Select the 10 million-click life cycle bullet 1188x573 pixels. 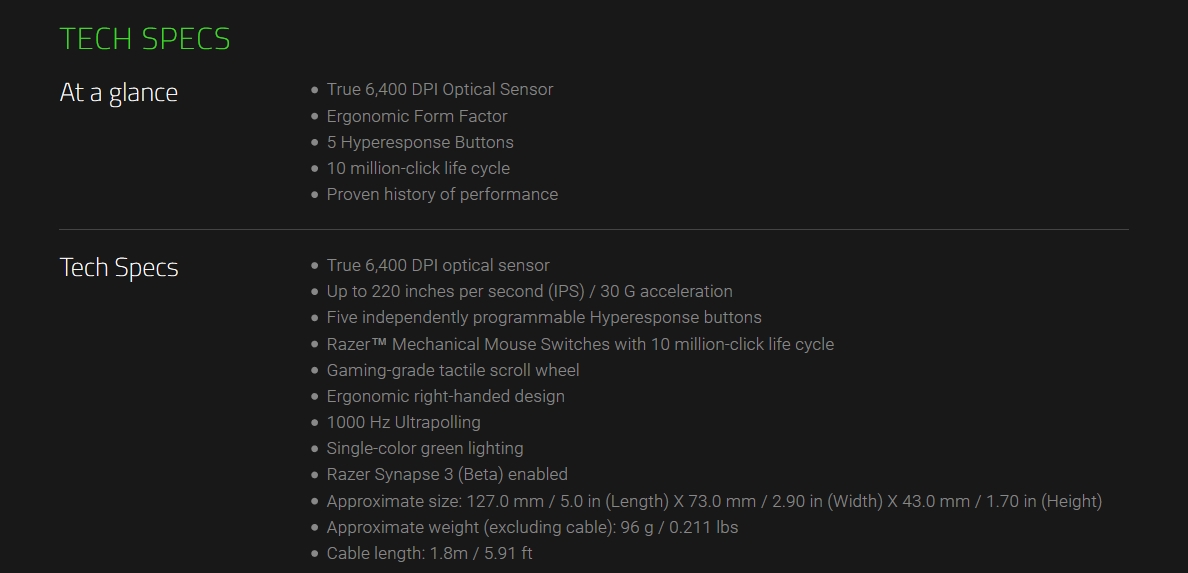[418, 168]
